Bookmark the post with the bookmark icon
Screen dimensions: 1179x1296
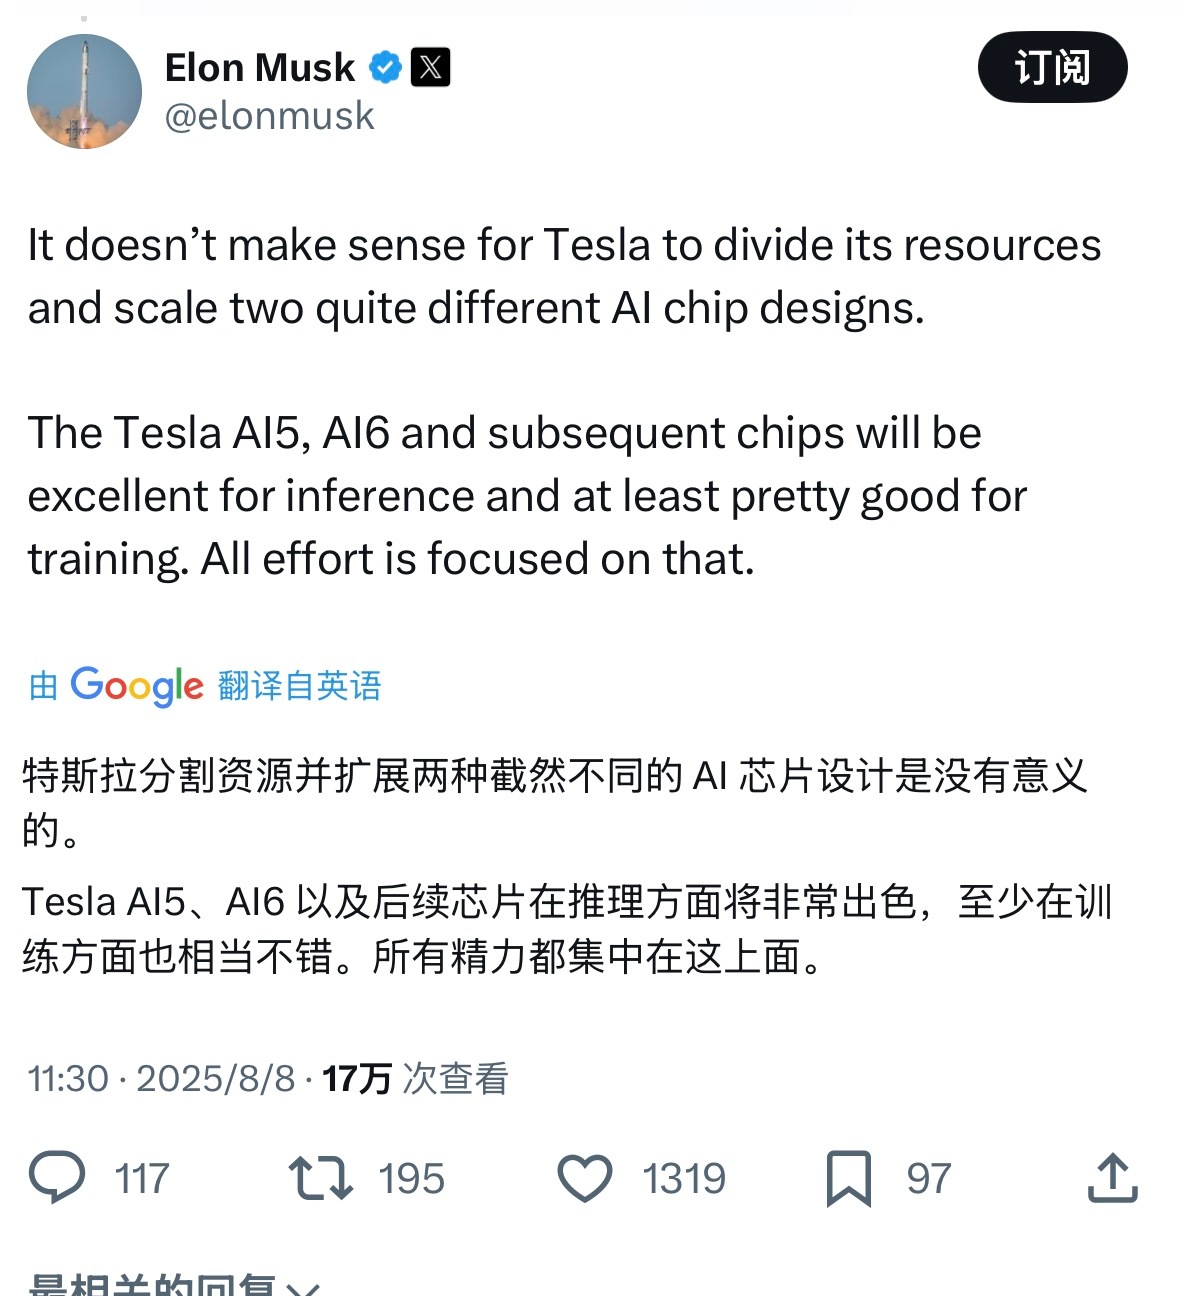coord(849,1178)
